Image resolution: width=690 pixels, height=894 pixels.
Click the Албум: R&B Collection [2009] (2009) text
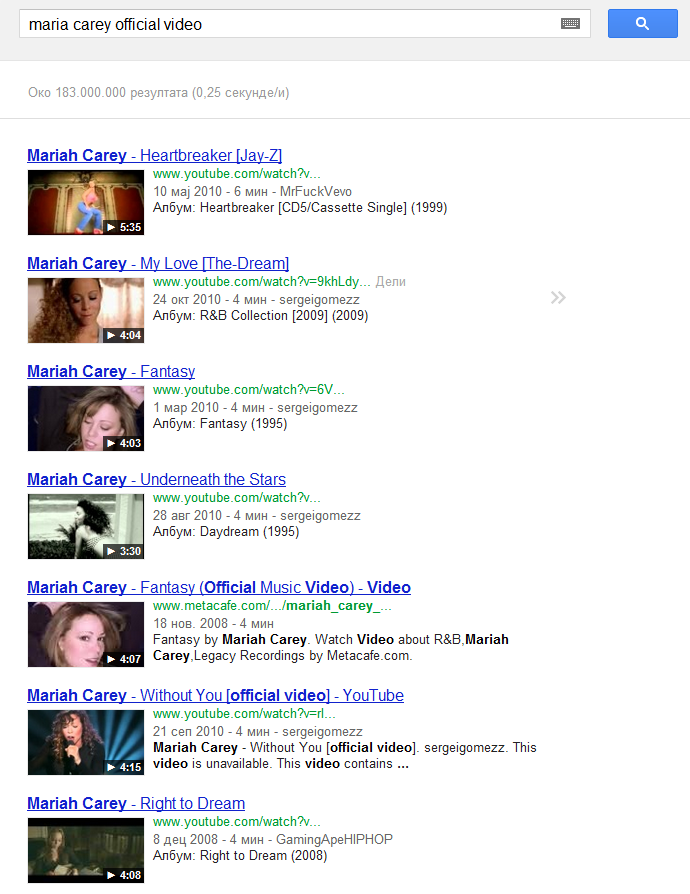pos(261,315)
